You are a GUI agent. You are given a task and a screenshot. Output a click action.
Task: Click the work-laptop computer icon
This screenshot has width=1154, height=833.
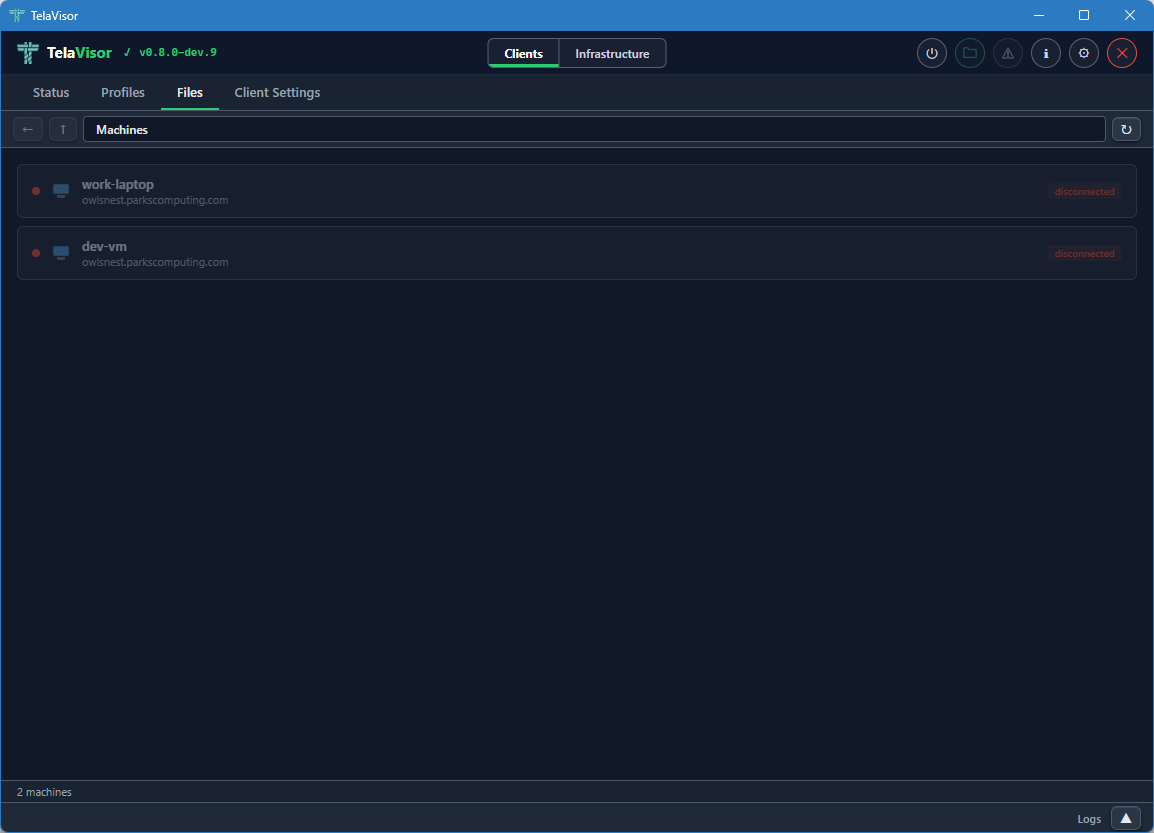[x=61, y=191]
